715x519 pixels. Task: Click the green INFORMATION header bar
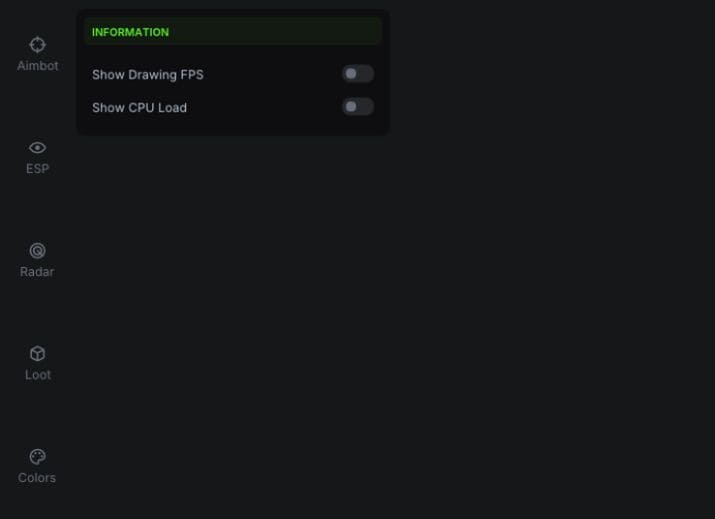click(x=233, y=31)
